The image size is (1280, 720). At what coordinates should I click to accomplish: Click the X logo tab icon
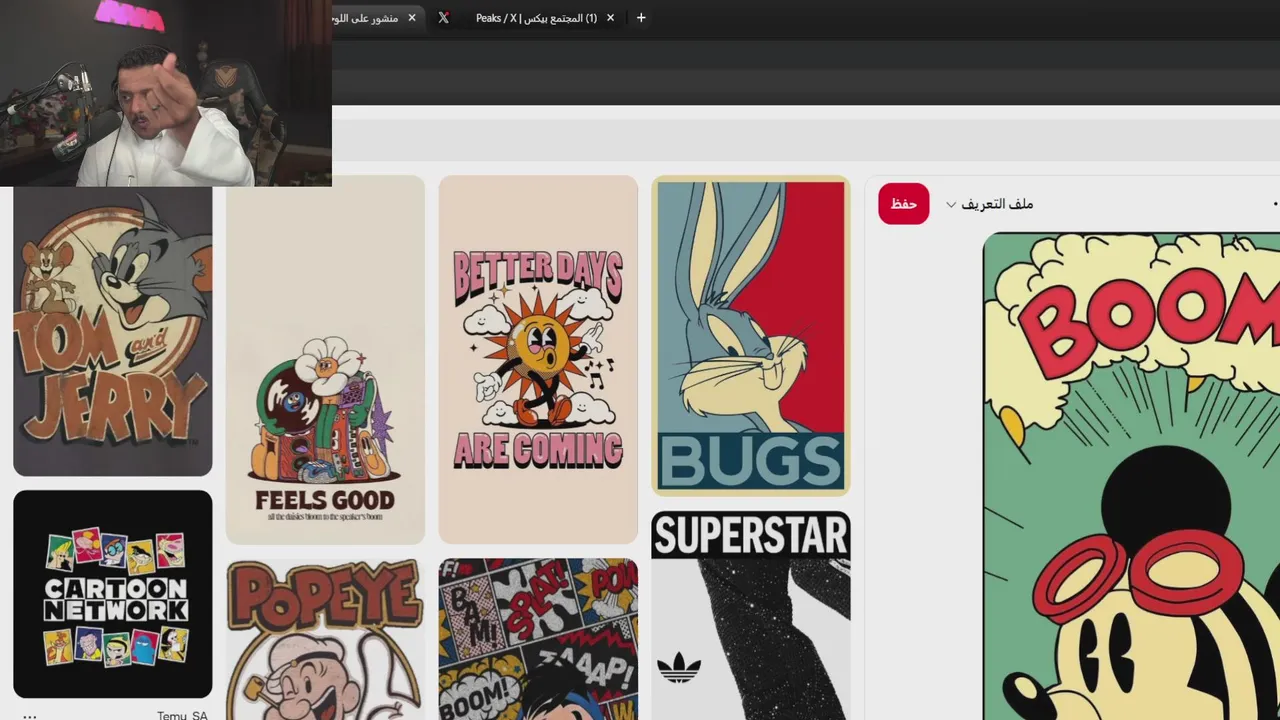click(443, 18)
